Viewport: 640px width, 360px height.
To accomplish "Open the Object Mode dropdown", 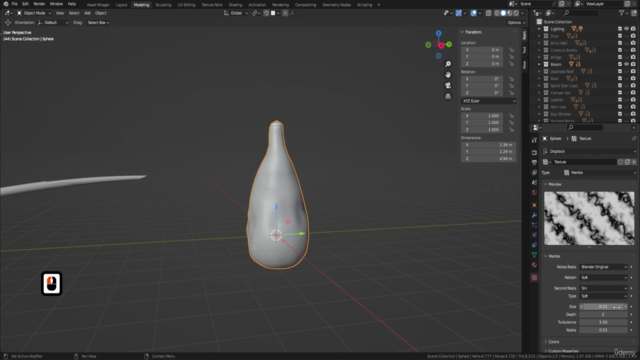I will tap(33, 13).
